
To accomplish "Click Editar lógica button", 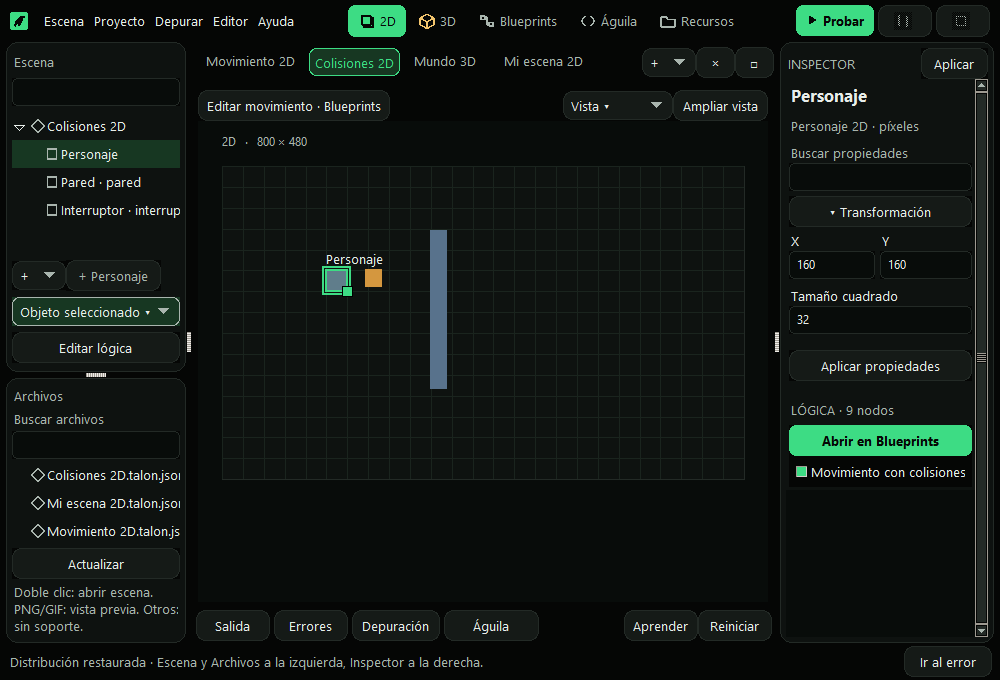I will [96, 348].
